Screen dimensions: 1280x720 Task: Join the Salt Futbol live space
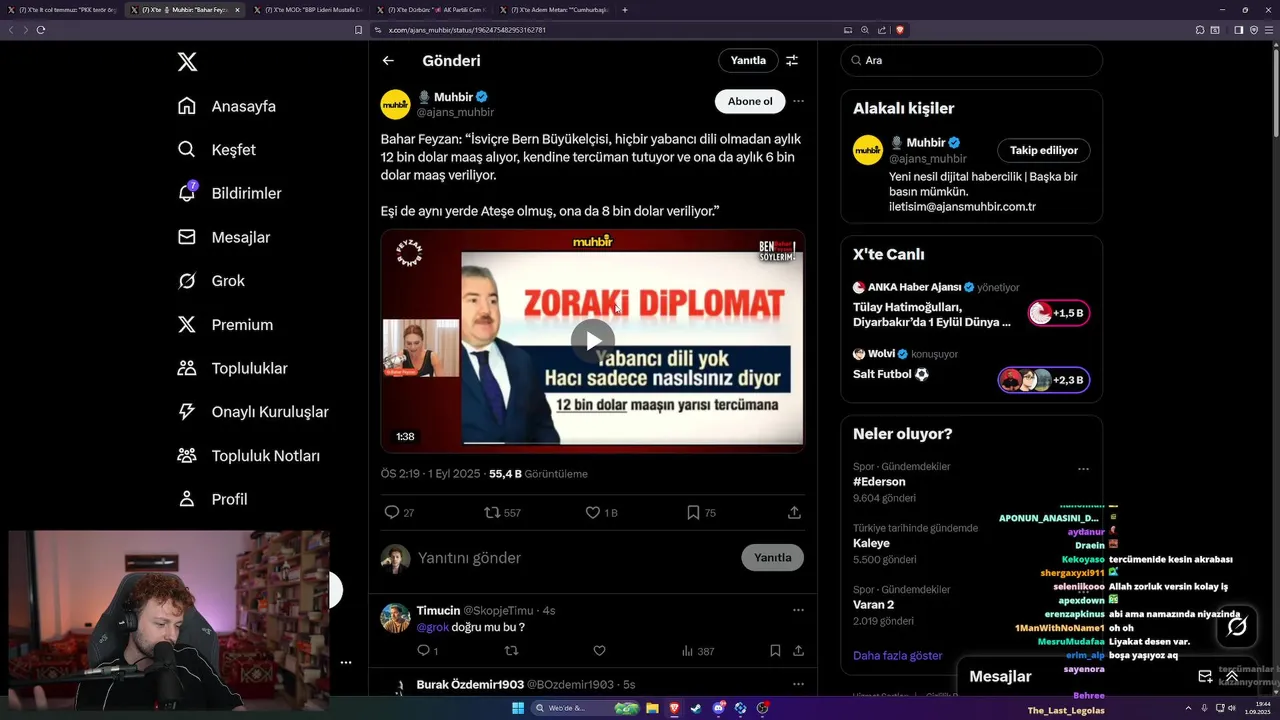(x=1043, y=380)
